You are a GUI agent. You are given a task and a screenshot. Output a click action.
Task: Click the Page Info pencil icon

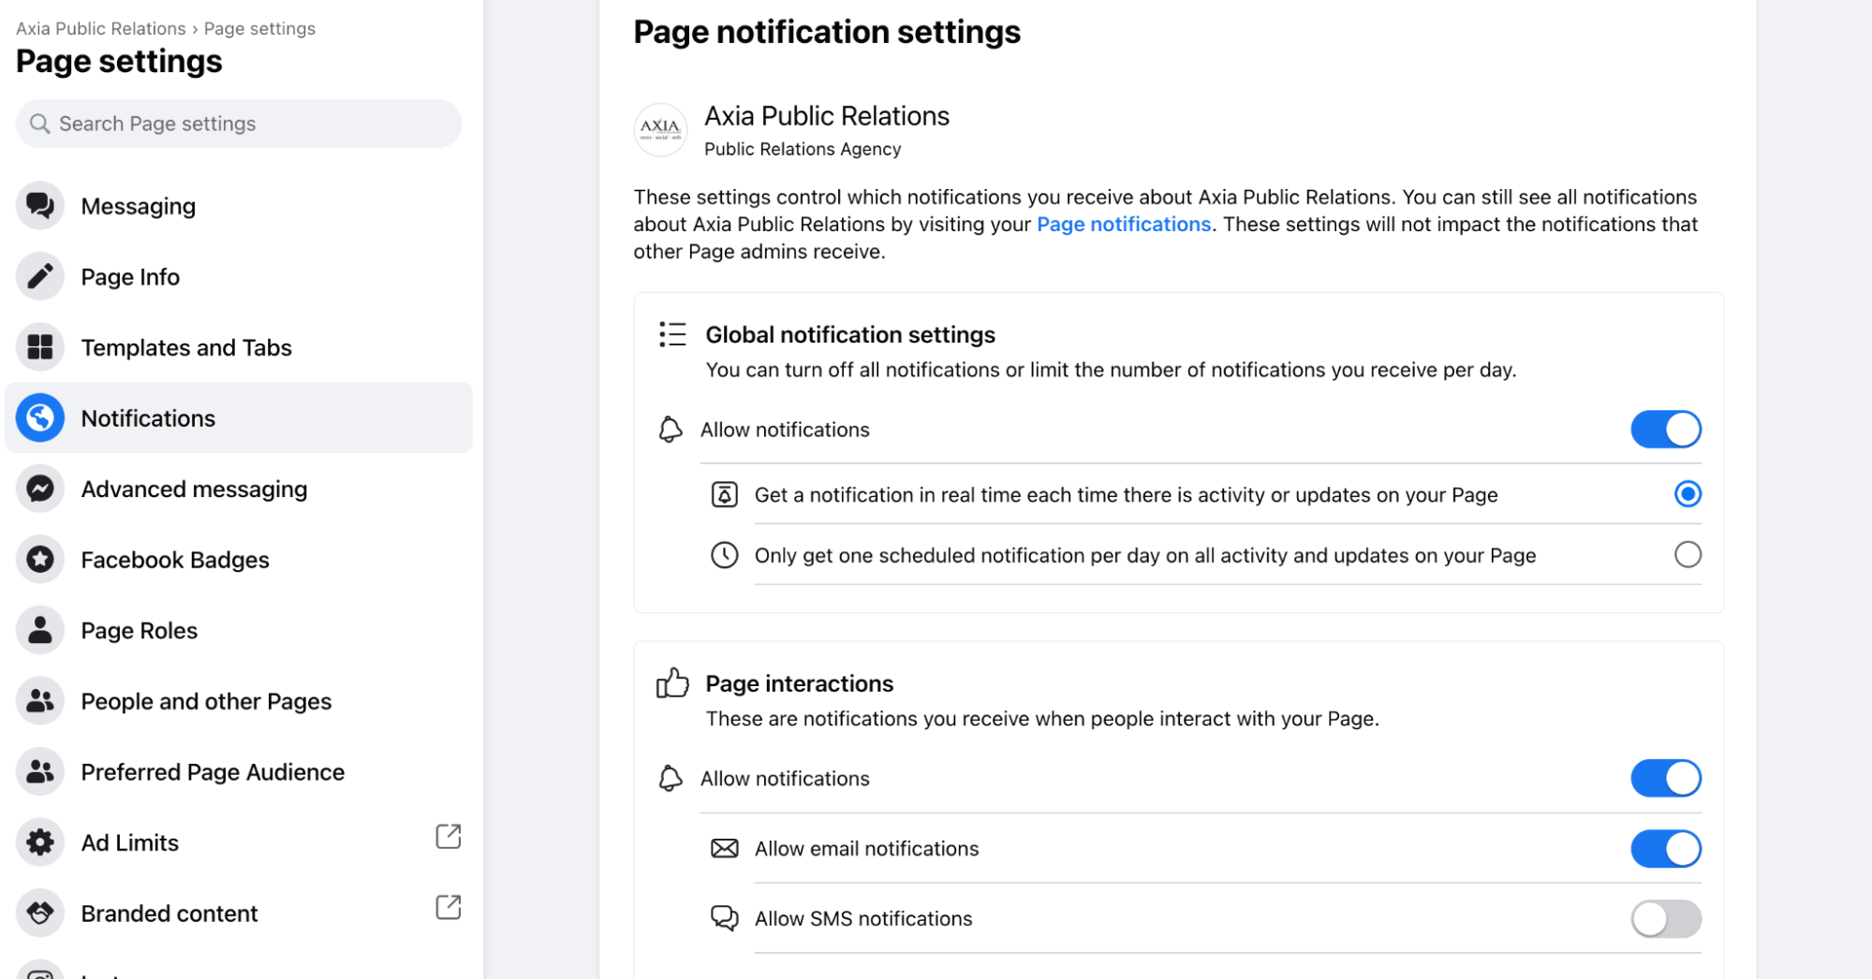pyautogui.click(x=40, y=276)
